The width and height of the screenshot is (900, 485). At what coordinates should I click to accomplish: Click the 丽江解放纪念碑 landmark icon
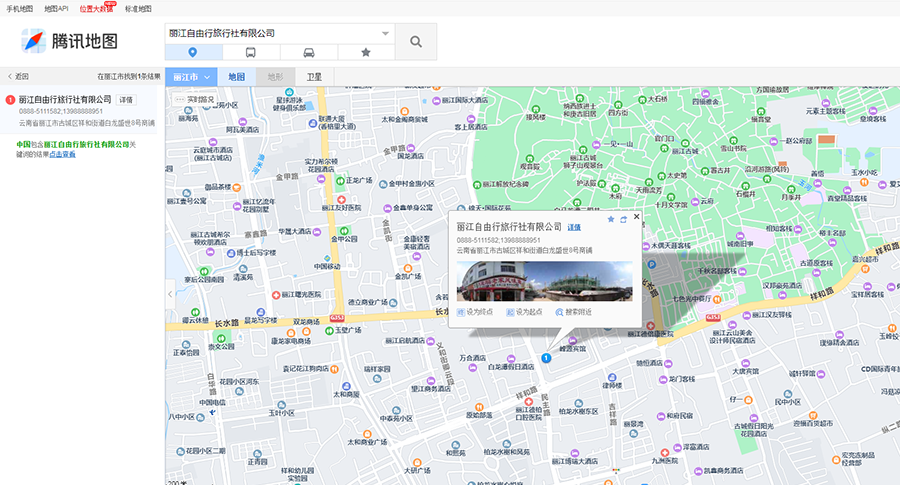click(476, 185)
